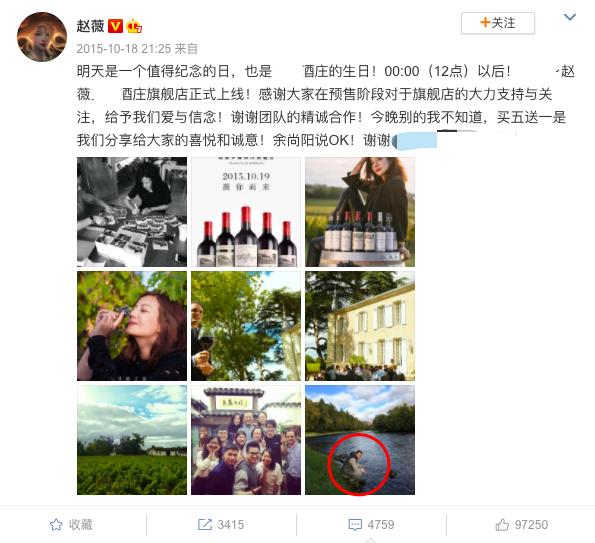The width and height of the screenshot is (595, 543).
Task: Open the 2015-10-18 21:25 timestamp link
Action: click(x=124, y=49)
